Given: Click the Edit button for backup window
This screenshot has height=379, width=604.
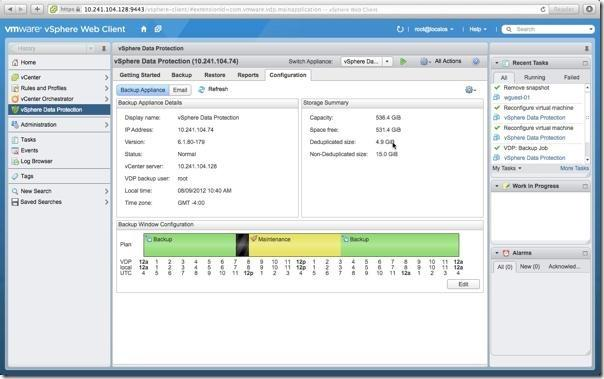Looking at the screenshot, I should (x=463, y=284).
